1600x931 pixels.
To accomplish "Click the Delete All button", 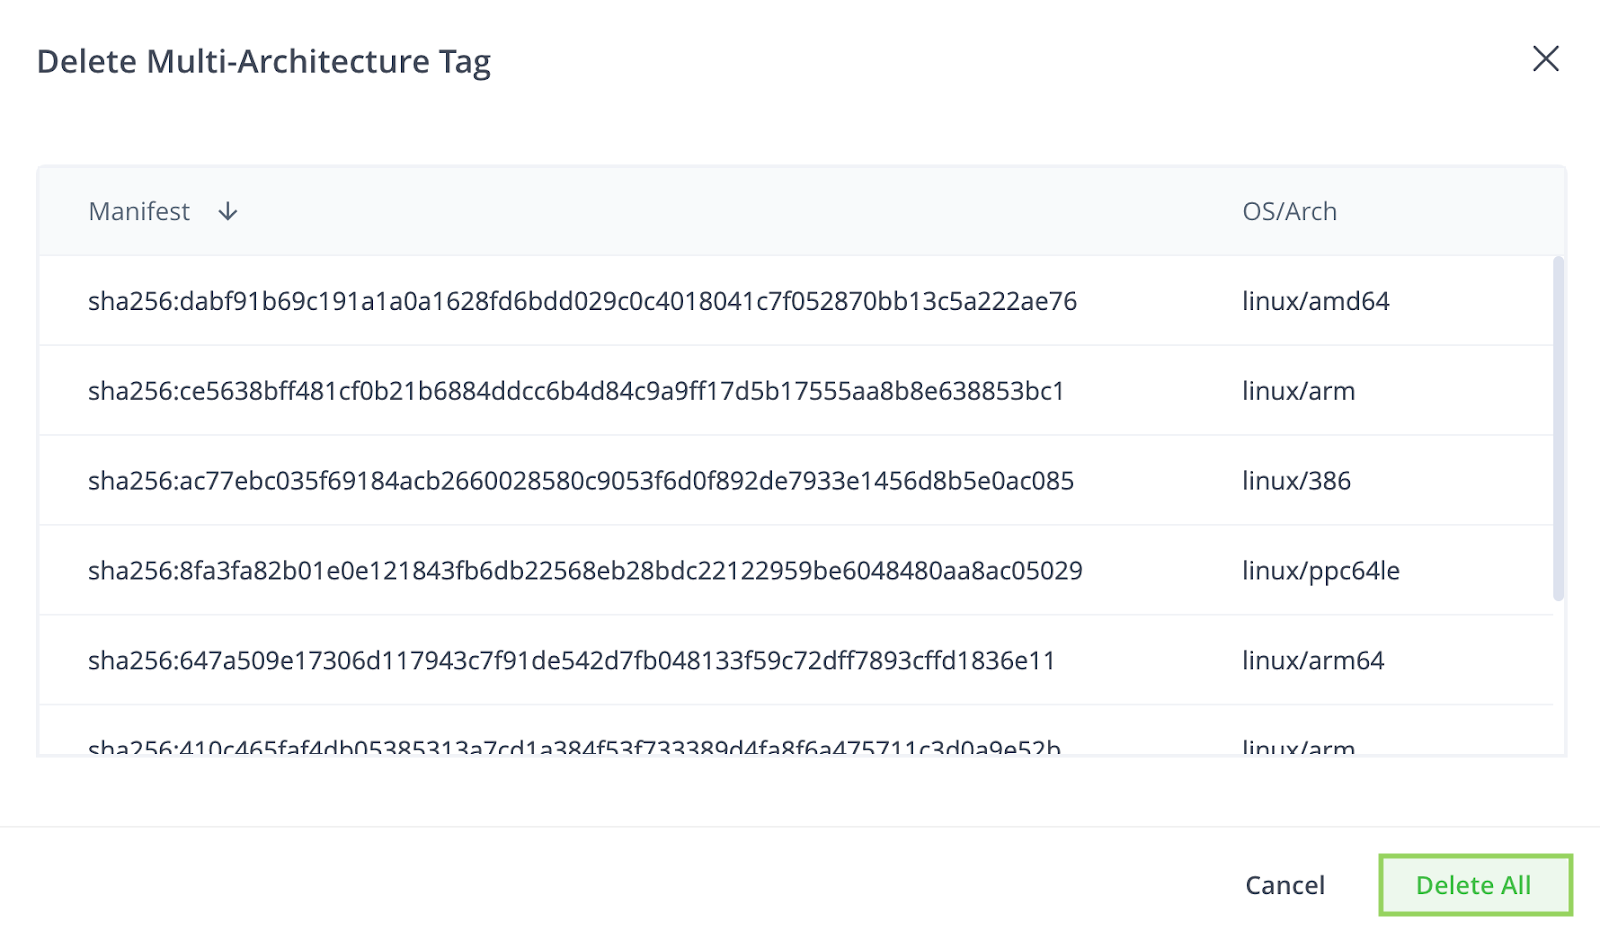I will point(1474,884).
